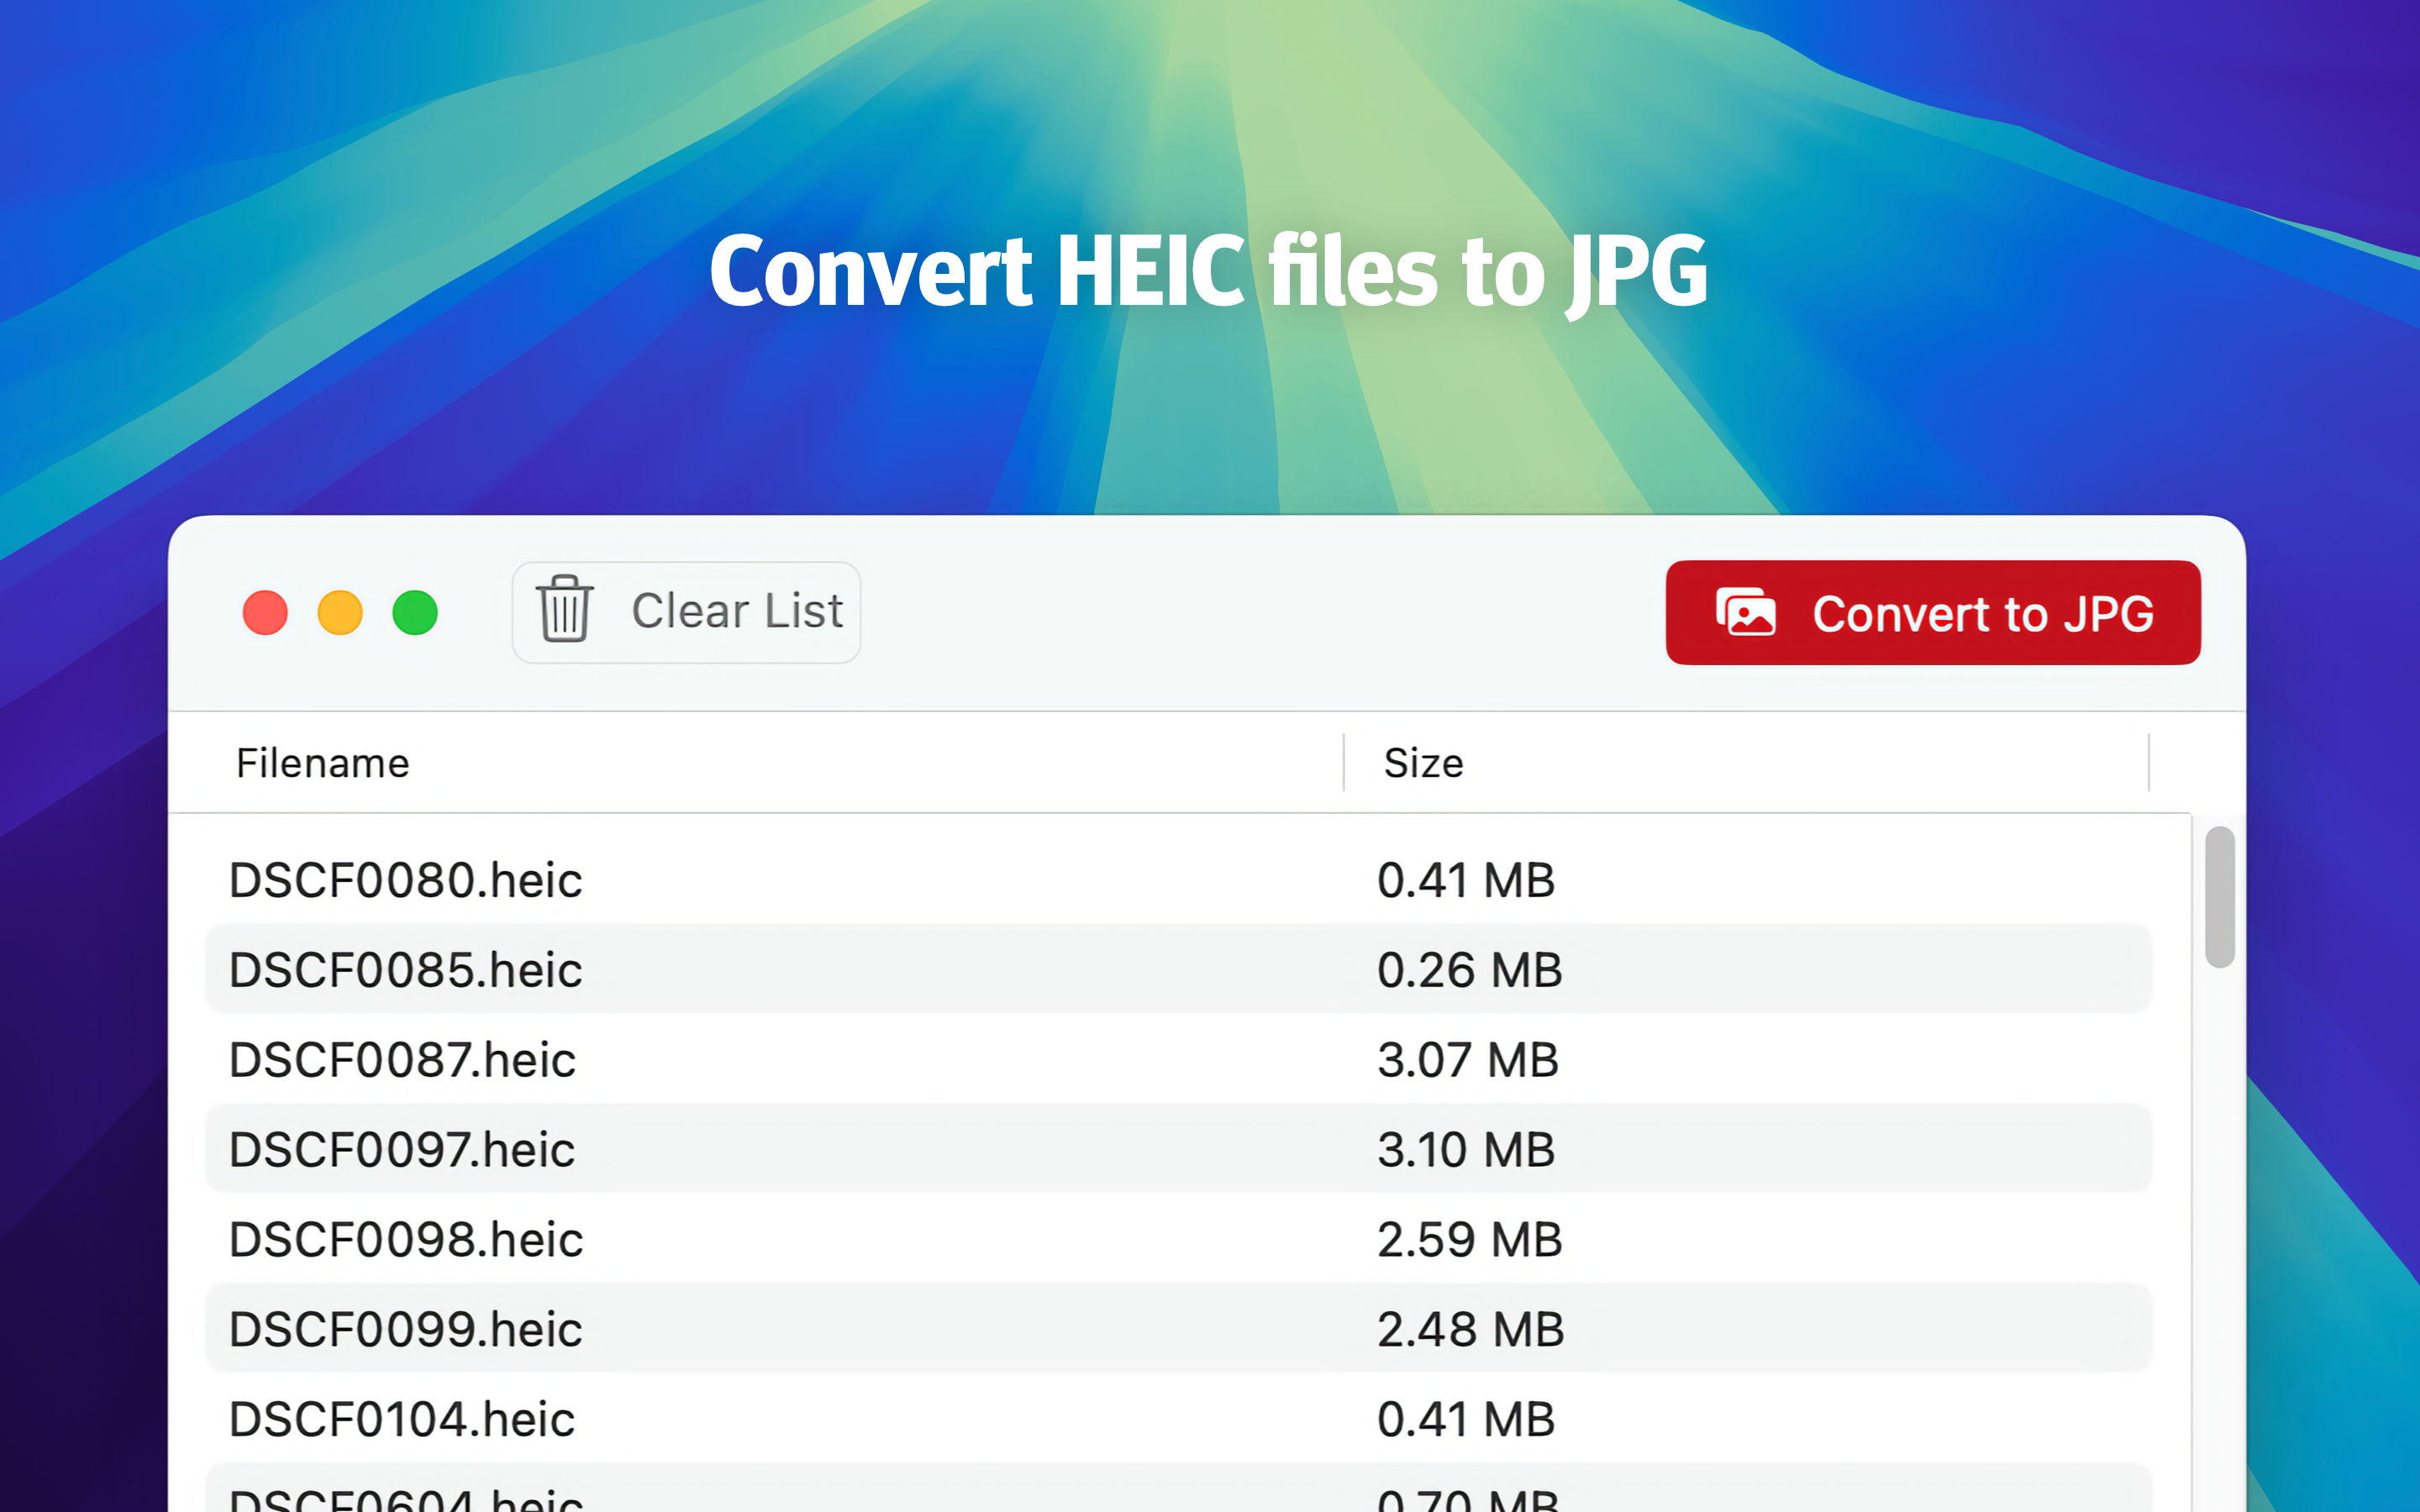Select the DSCF0099.heic file
This screenshot has height=1512, width=2420.
[1179, 1329]
